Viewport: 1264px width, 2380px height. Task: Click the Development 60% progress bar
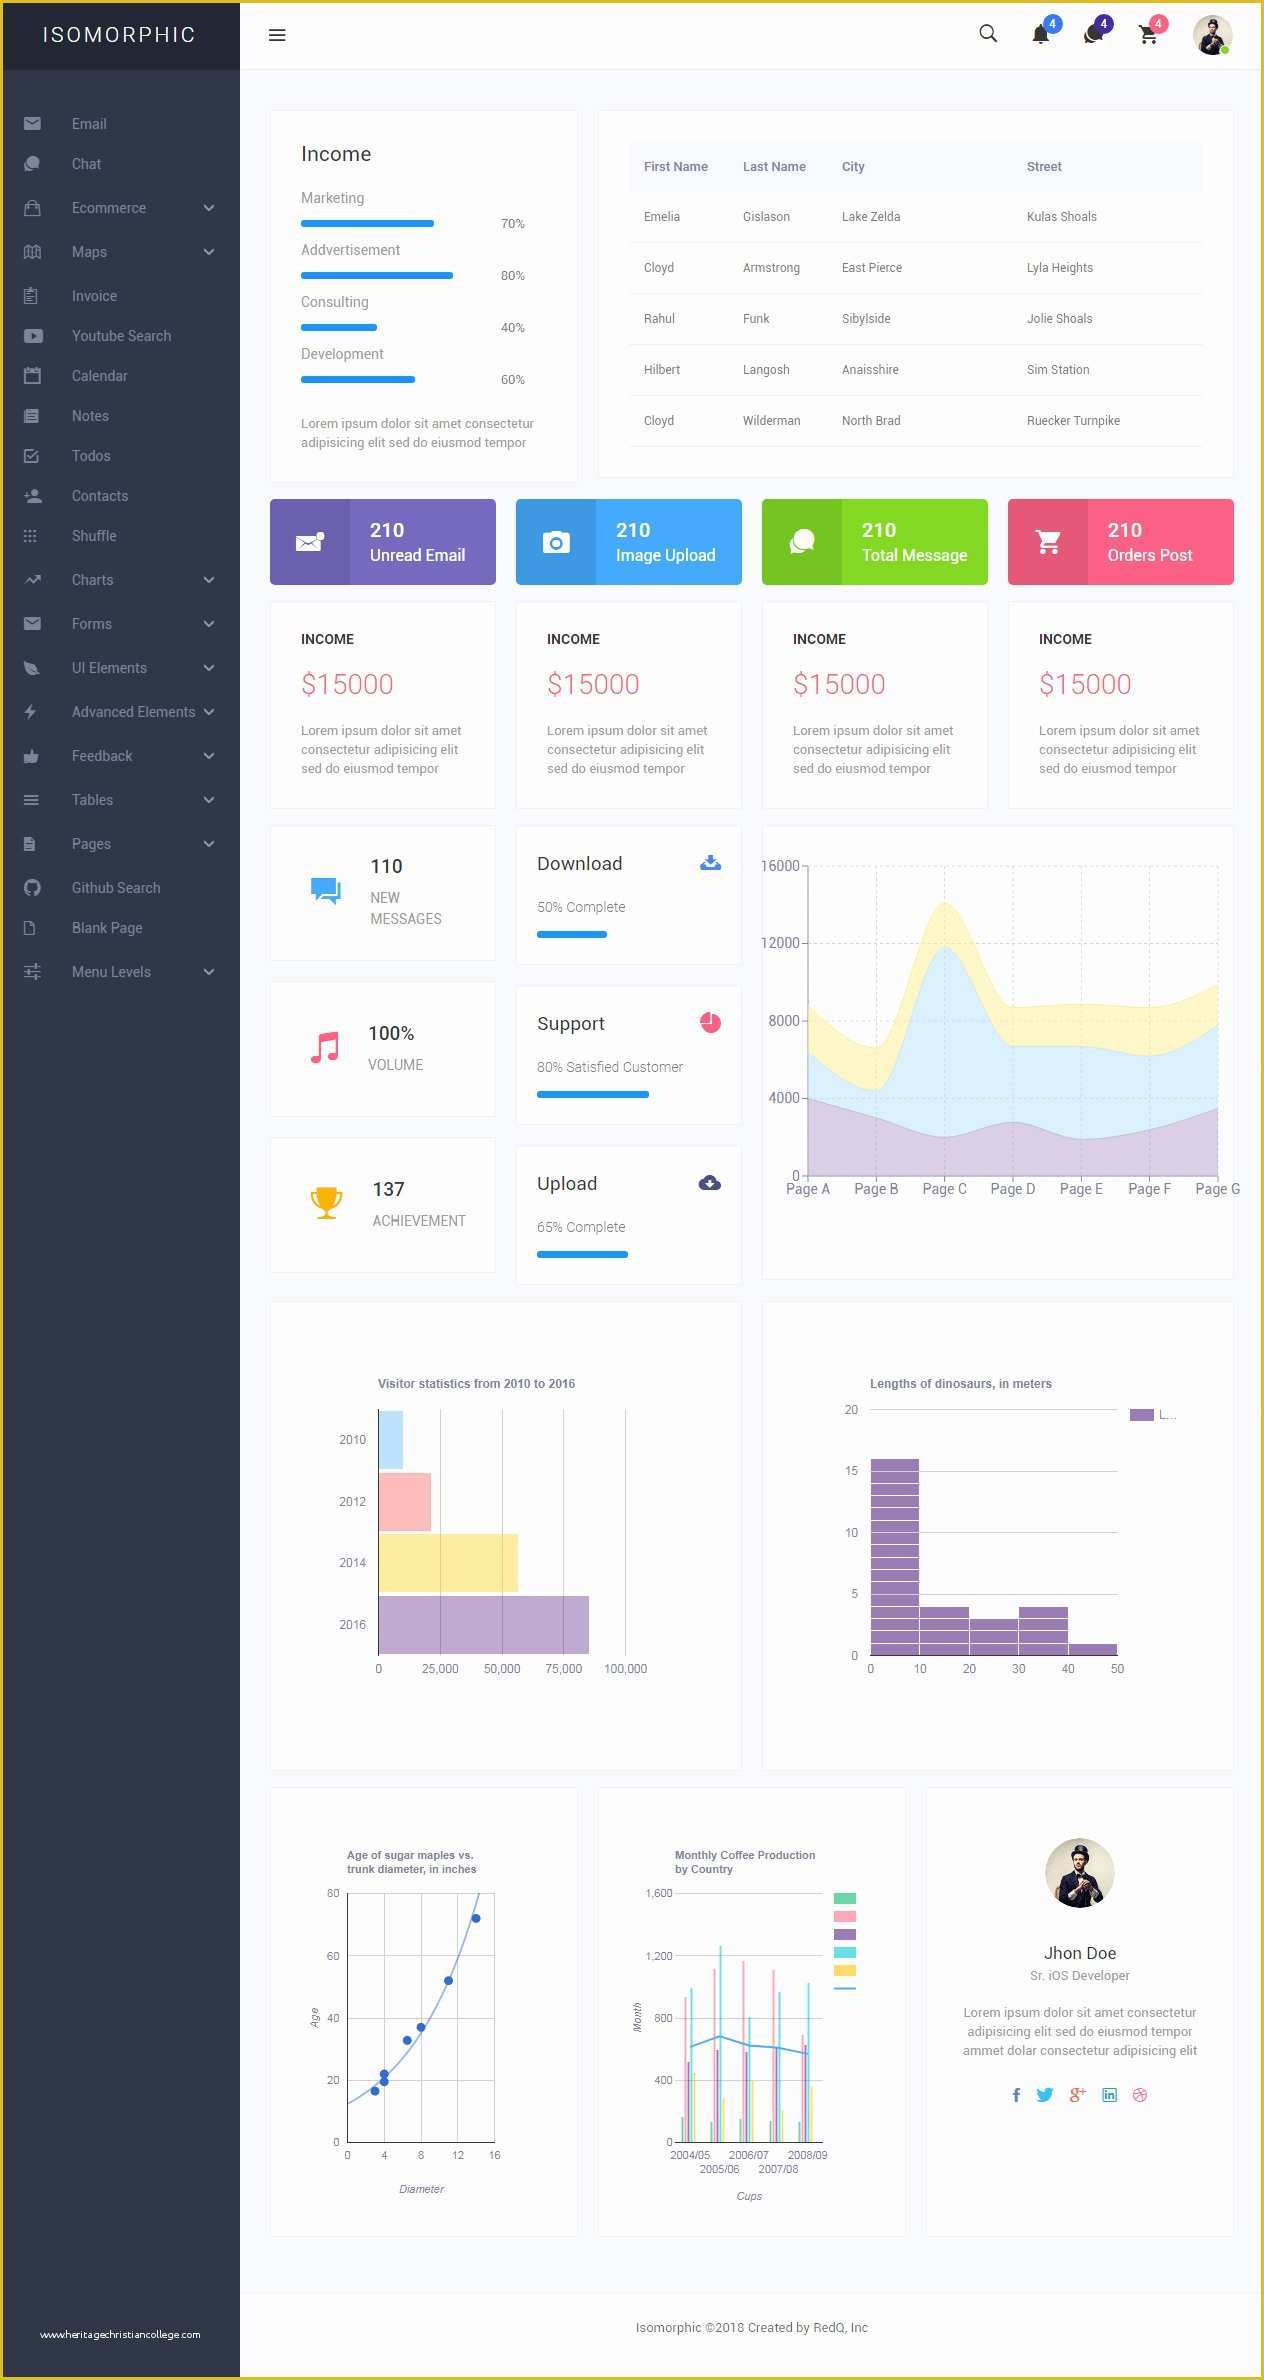(x=358, y=380)
